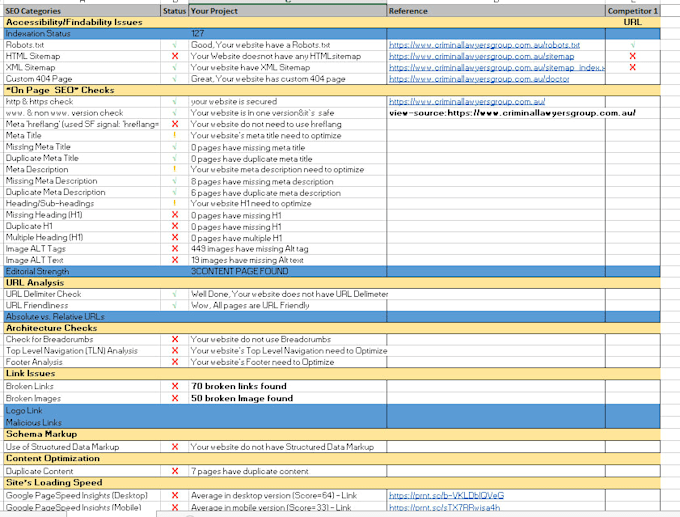Select the 'Indexation Status' cell

[x=82, y=33]
